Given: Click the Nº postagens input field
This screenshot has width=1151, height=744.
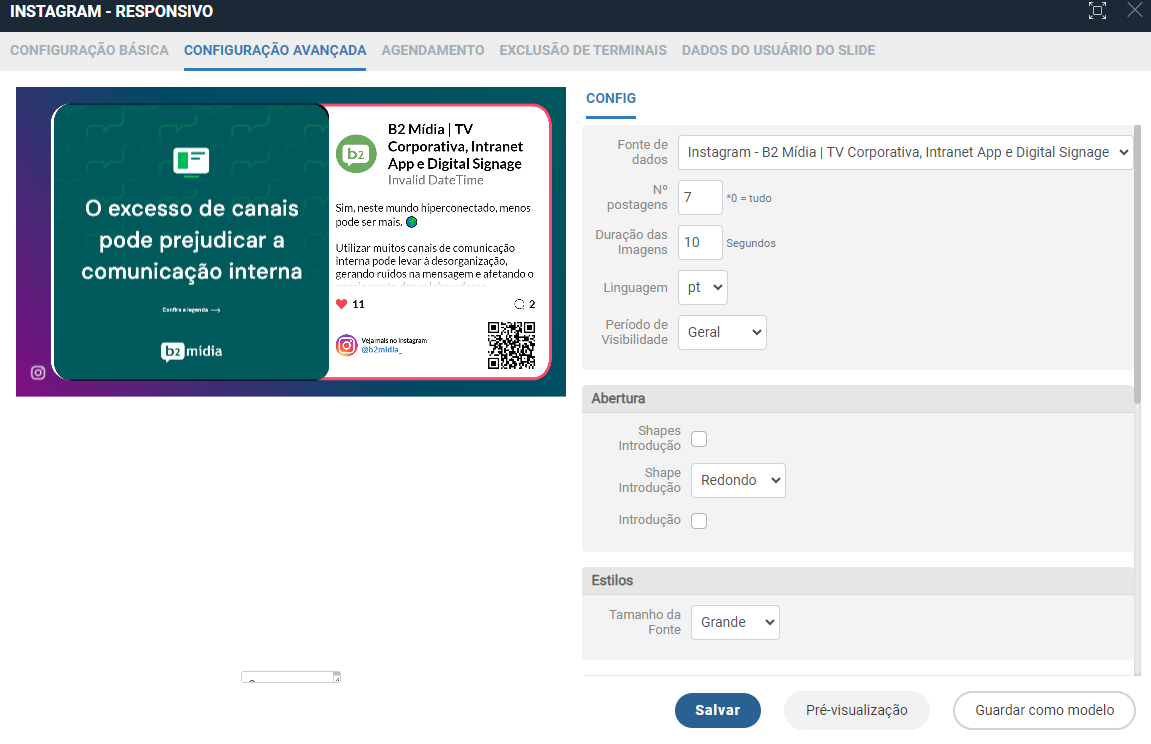Looking at the screenshot, I should 700,197.
